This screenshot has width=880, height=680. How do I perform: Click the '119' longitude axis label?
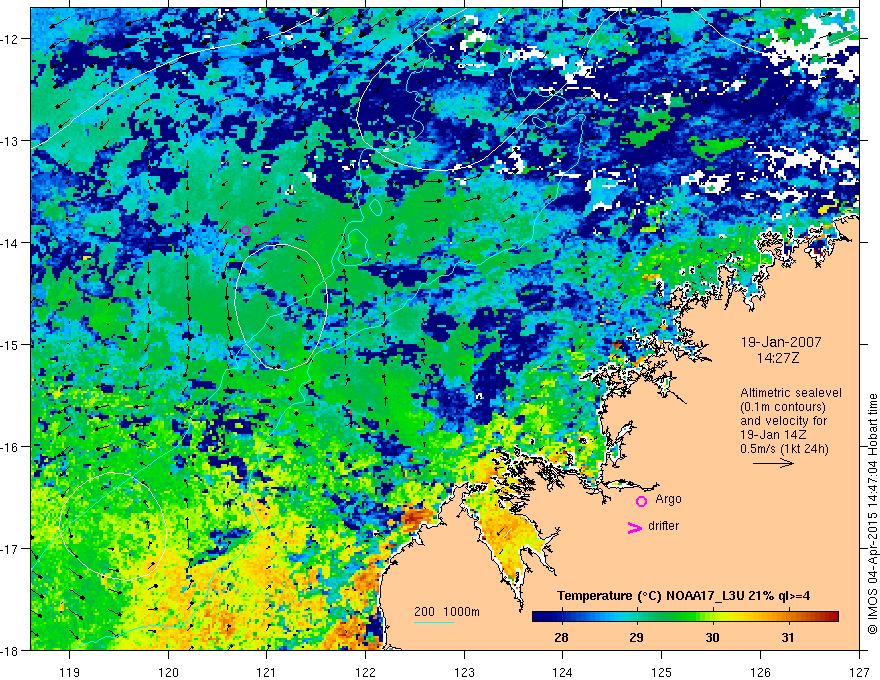click(x=70, y=672)
